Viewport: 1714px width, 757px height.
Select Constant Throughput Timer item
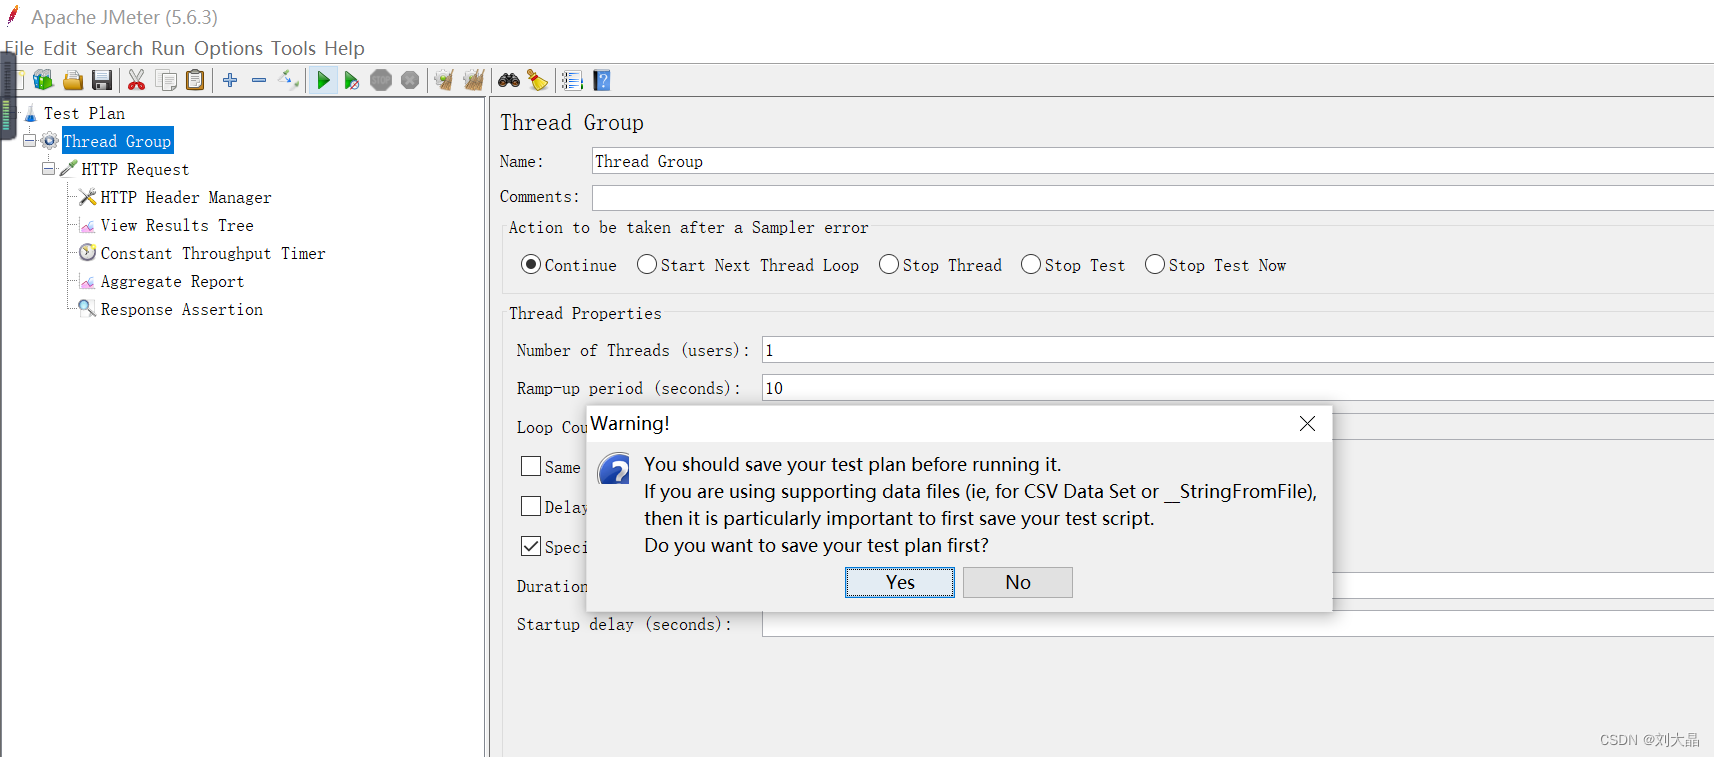click(x=213, y=253)
